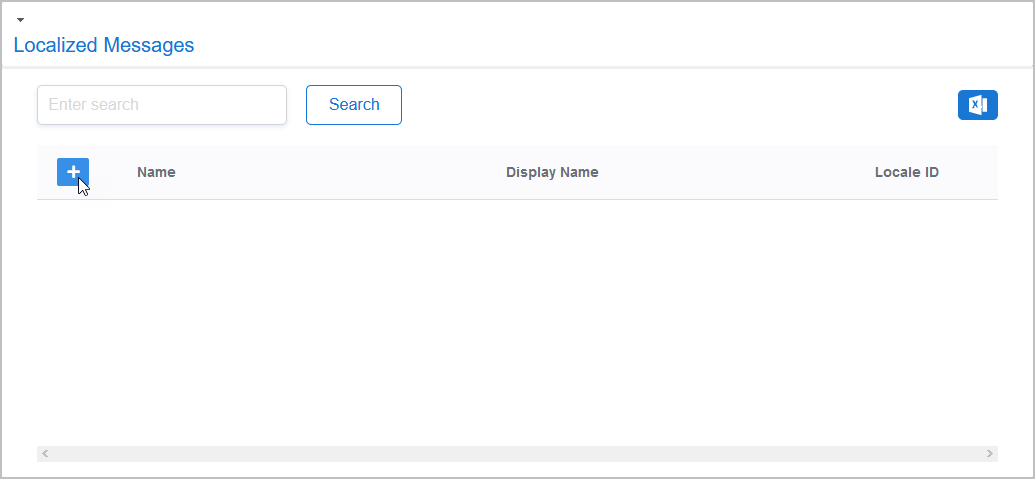1035x479 pixels.
Task: Run the query with the outlined Search button
Action: pos(353,105)
